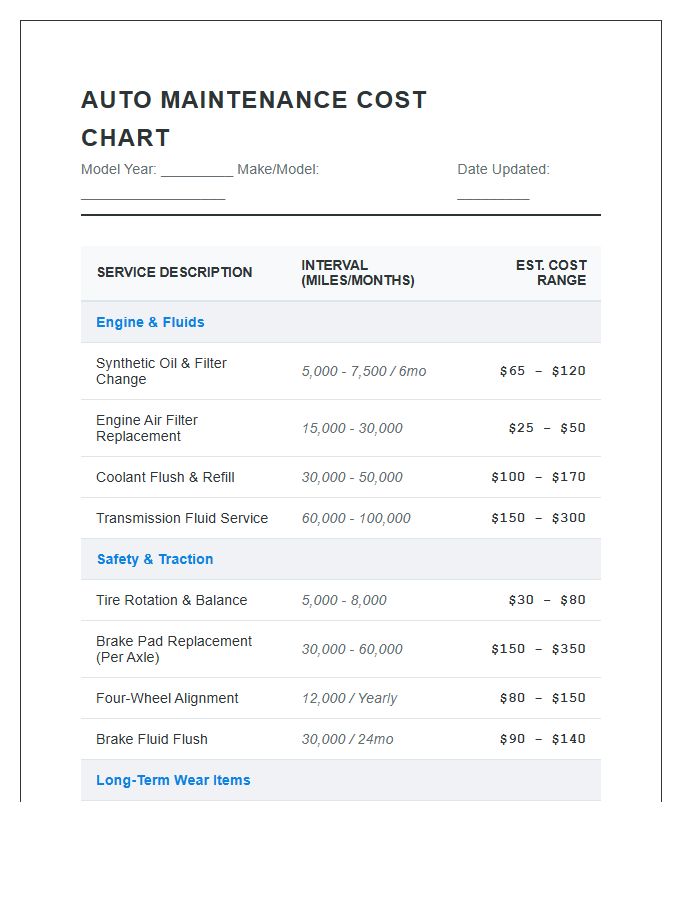Click the '$150 – $350' cost cell
The height and width of the screenshot is (900, 700).
point(538,649)
